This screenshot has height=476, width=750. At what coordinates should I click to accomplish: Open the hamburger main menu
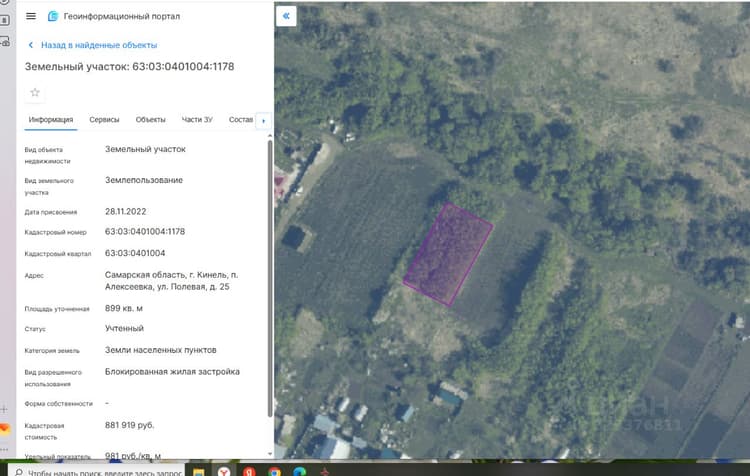click(x=31, y=16)
